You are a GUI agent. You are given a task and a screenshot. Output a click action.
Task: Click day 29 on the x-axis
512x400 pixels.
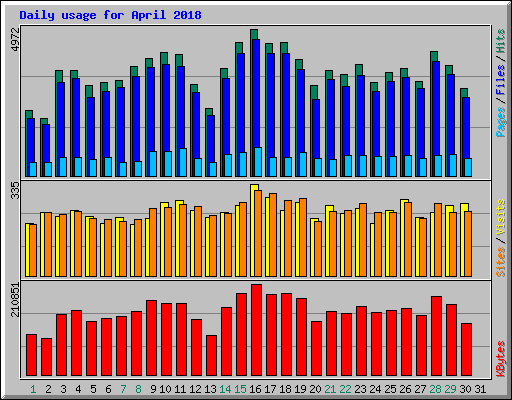pyautogui.click(x=450, y=389)
